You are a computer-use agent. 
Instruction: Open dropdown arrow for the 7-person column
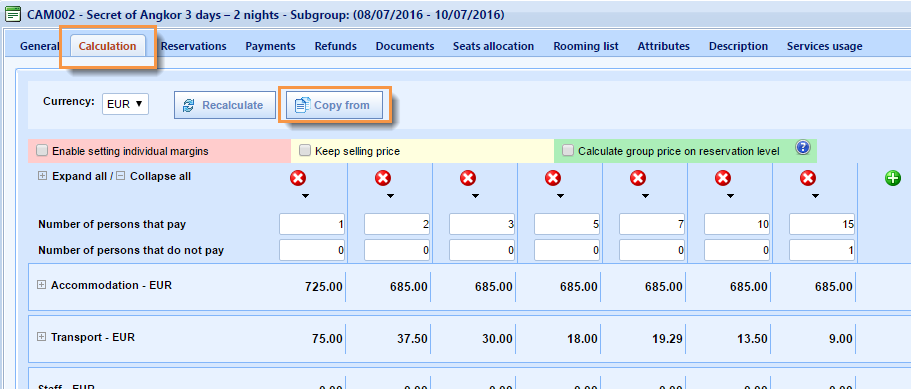pos(645,196)
